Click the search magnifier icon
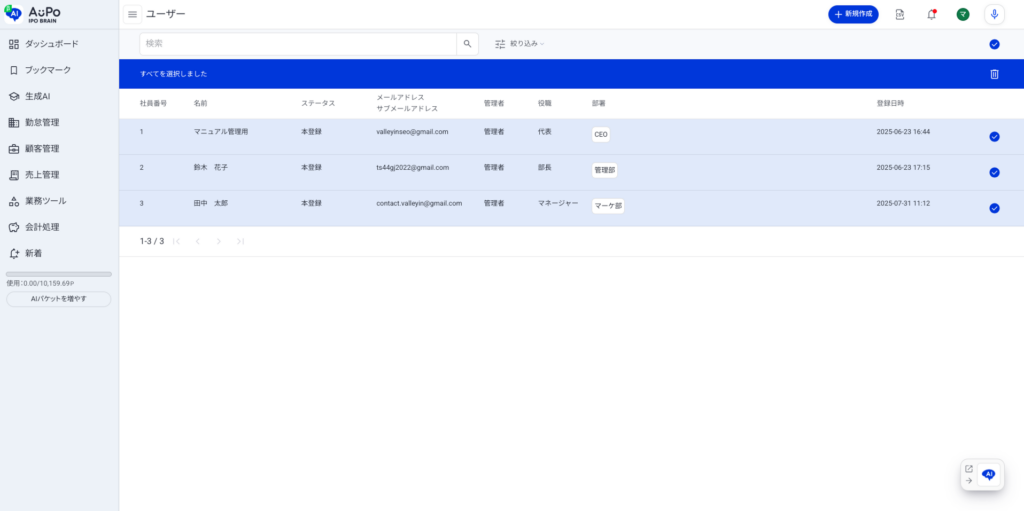The image size is (1024, 511). pyautogui.click(x=467, y=44)
